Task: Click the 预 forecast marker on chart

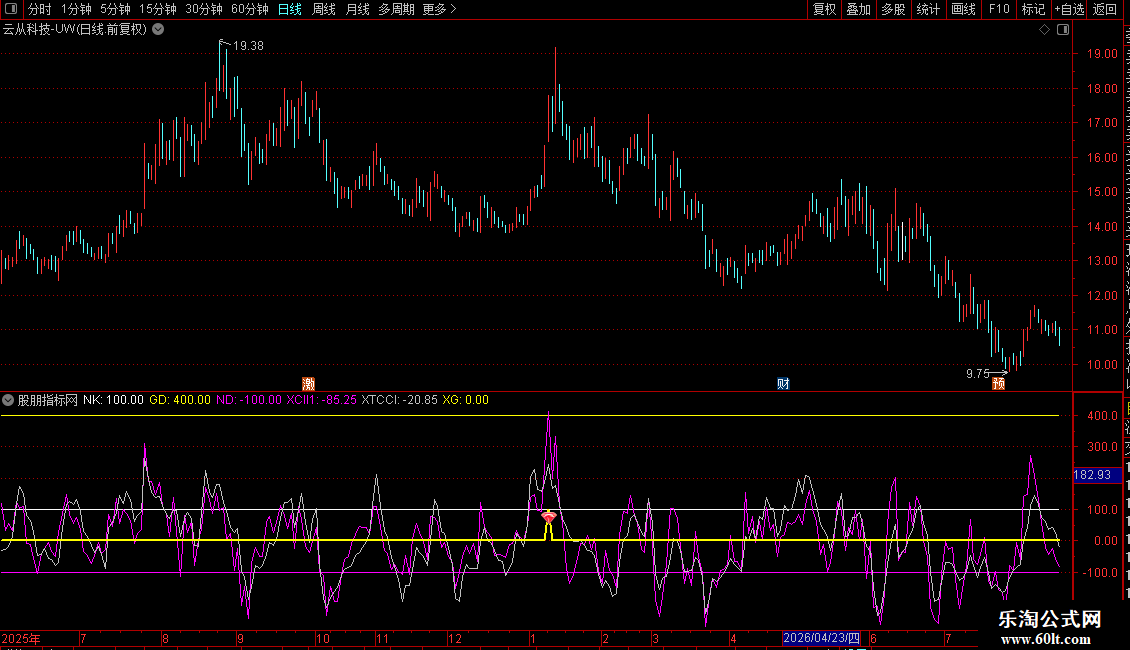Action: coord(998,383)
